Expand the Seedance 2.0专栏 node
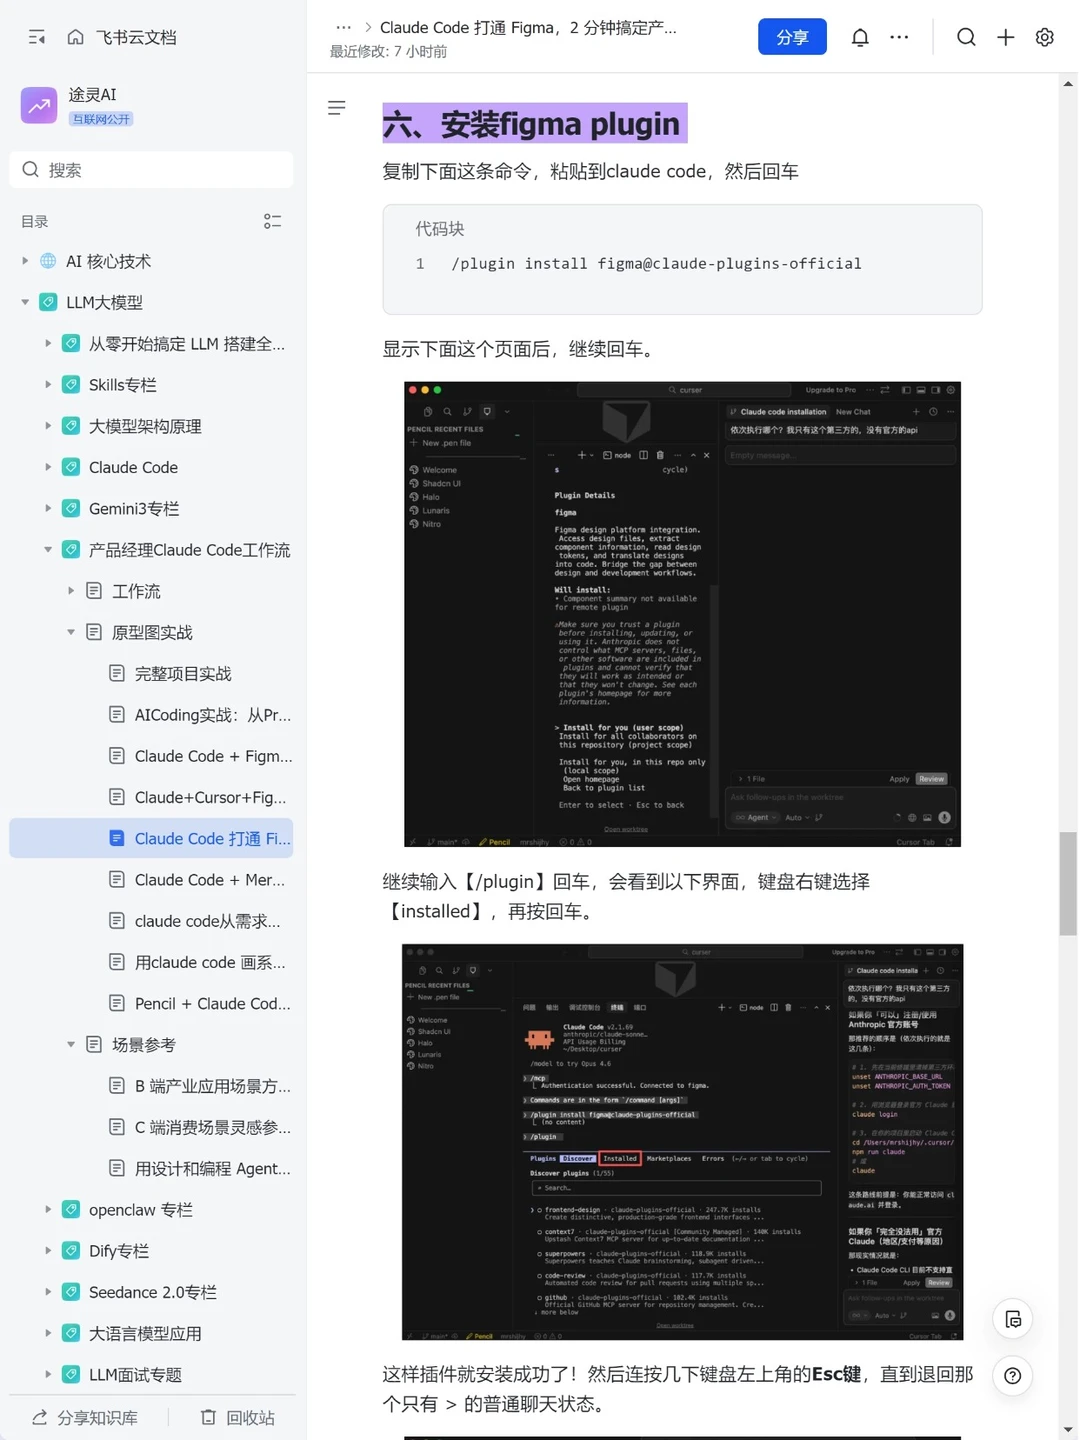1080x1440 pixels. [x=48, y=1292]
